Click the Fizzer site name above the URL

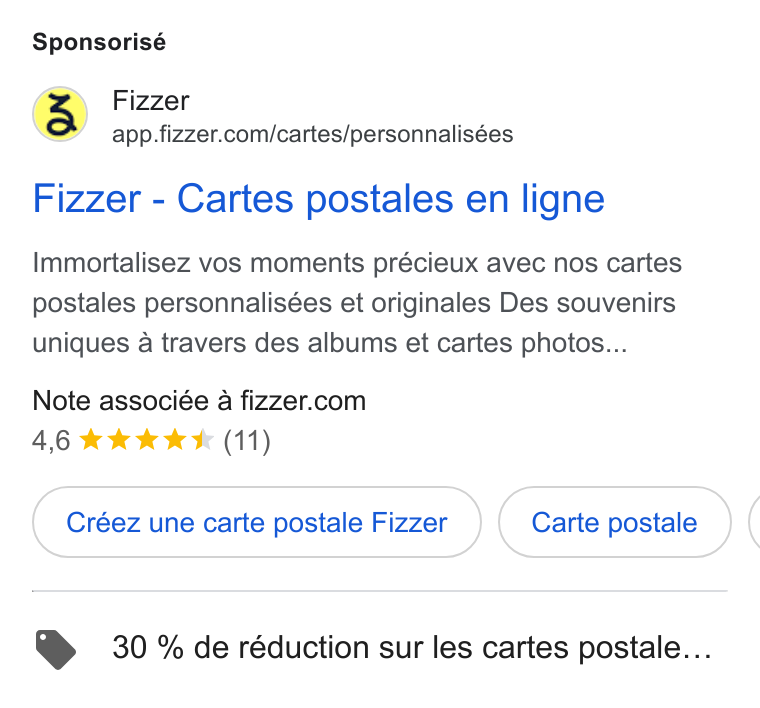point(151,101)
